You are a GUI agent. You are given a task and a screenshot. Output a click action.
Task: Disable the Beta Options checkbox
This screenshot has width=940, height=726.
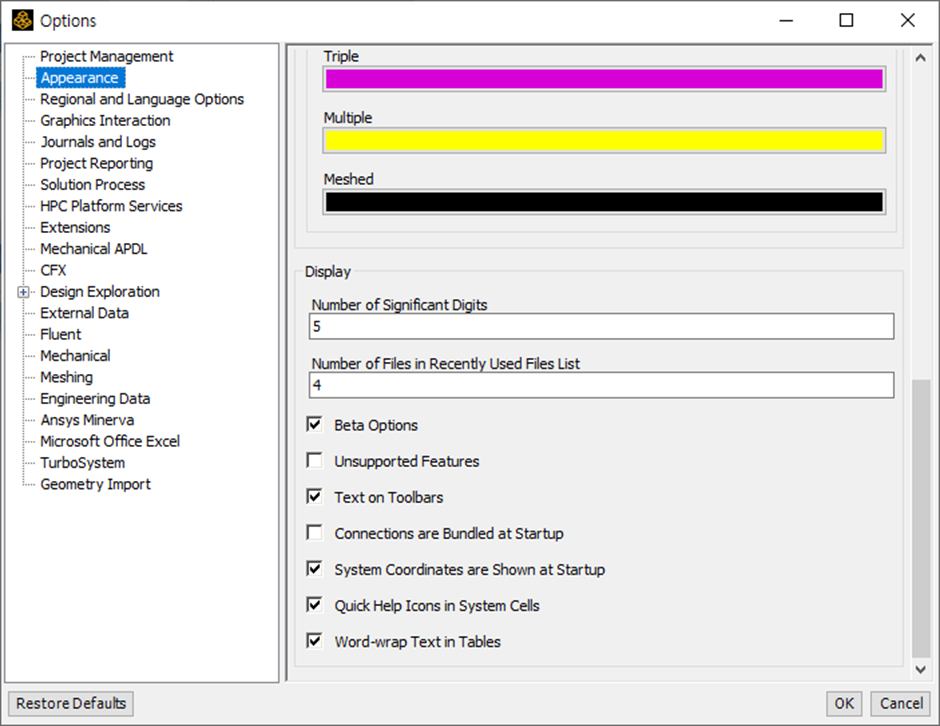click(314, 424)
